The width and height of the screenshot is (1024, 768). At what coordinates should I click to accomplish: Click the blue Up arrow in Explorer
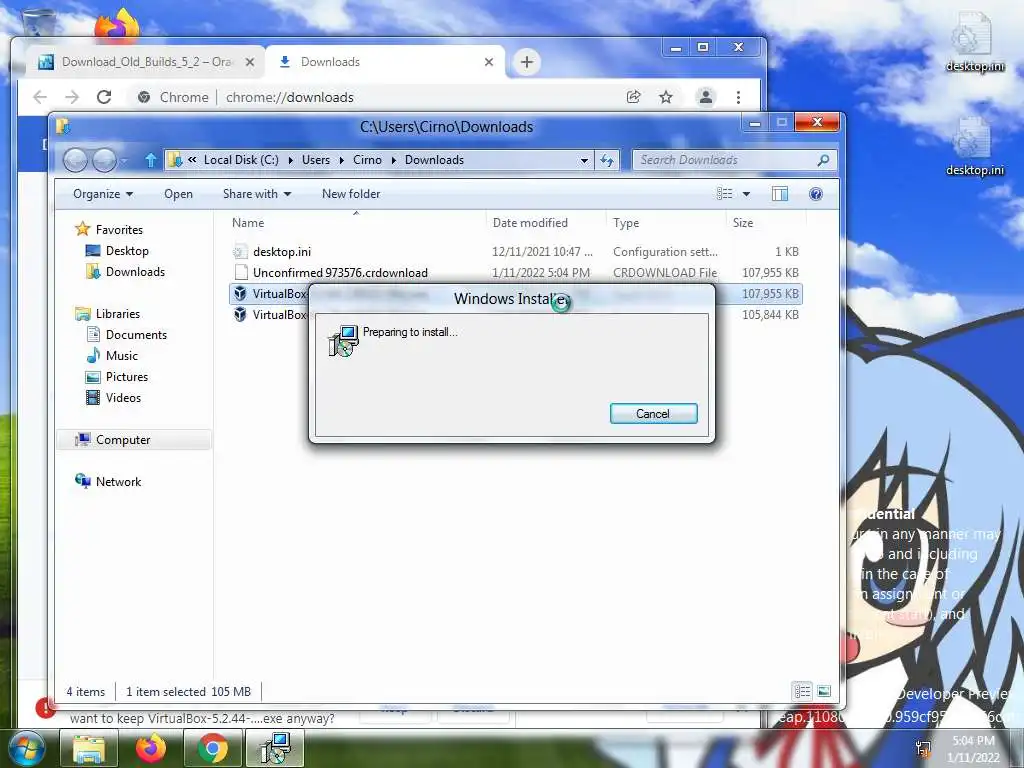click(151, 160)
